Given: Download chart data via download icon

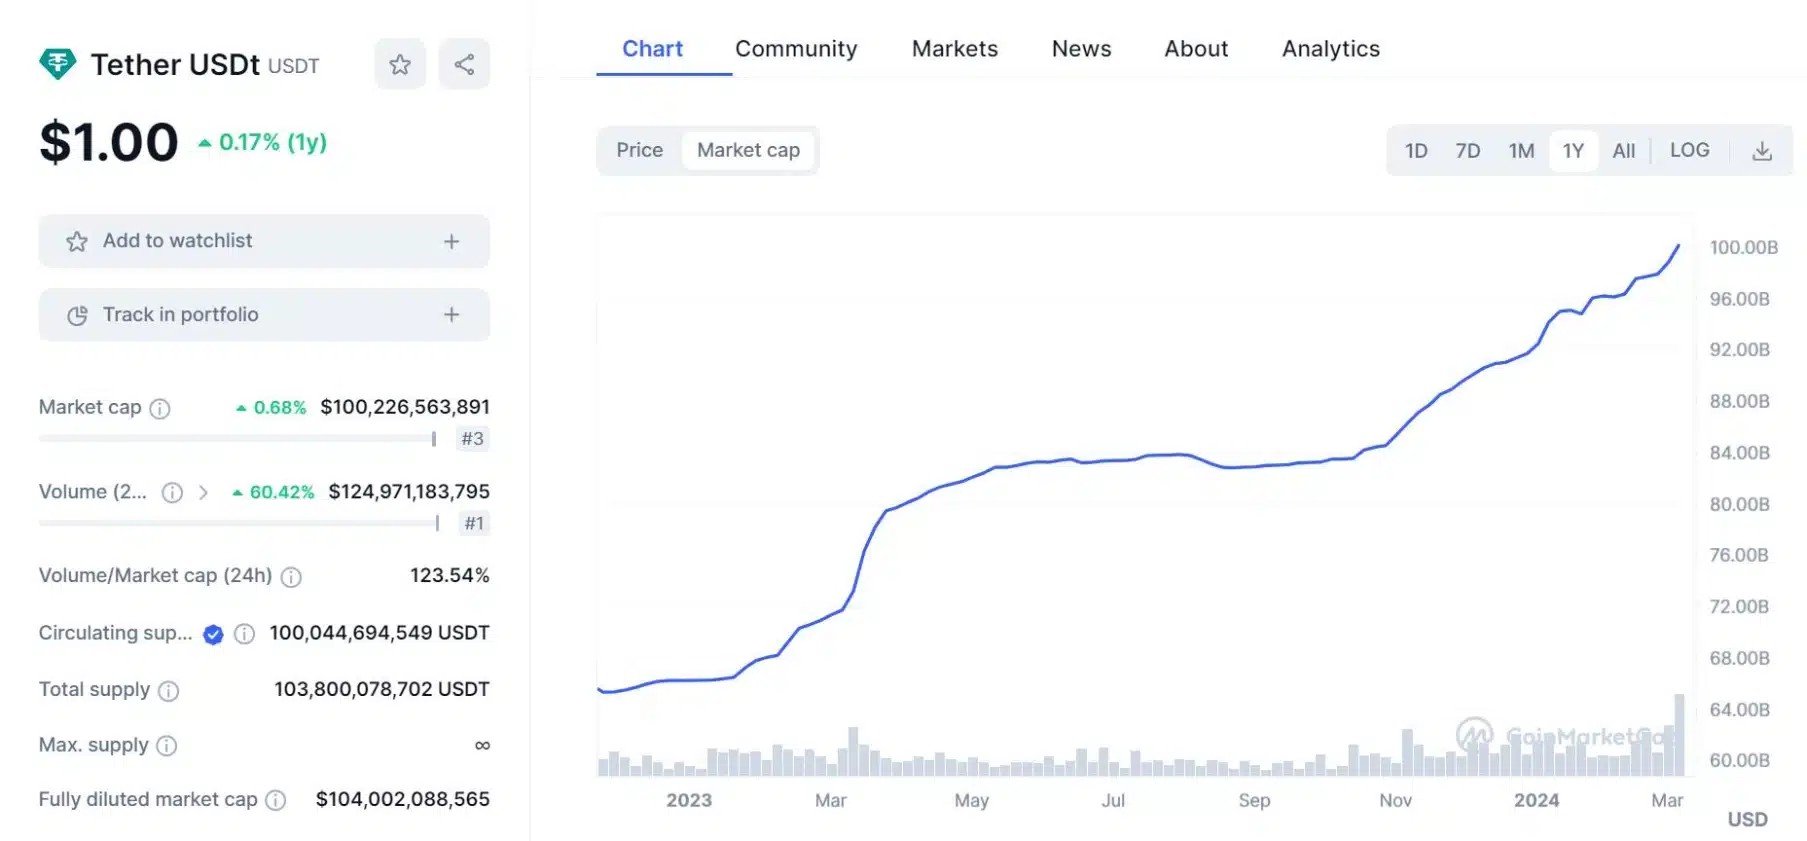Looking at the screenshot, I should tap(1762, 151).
